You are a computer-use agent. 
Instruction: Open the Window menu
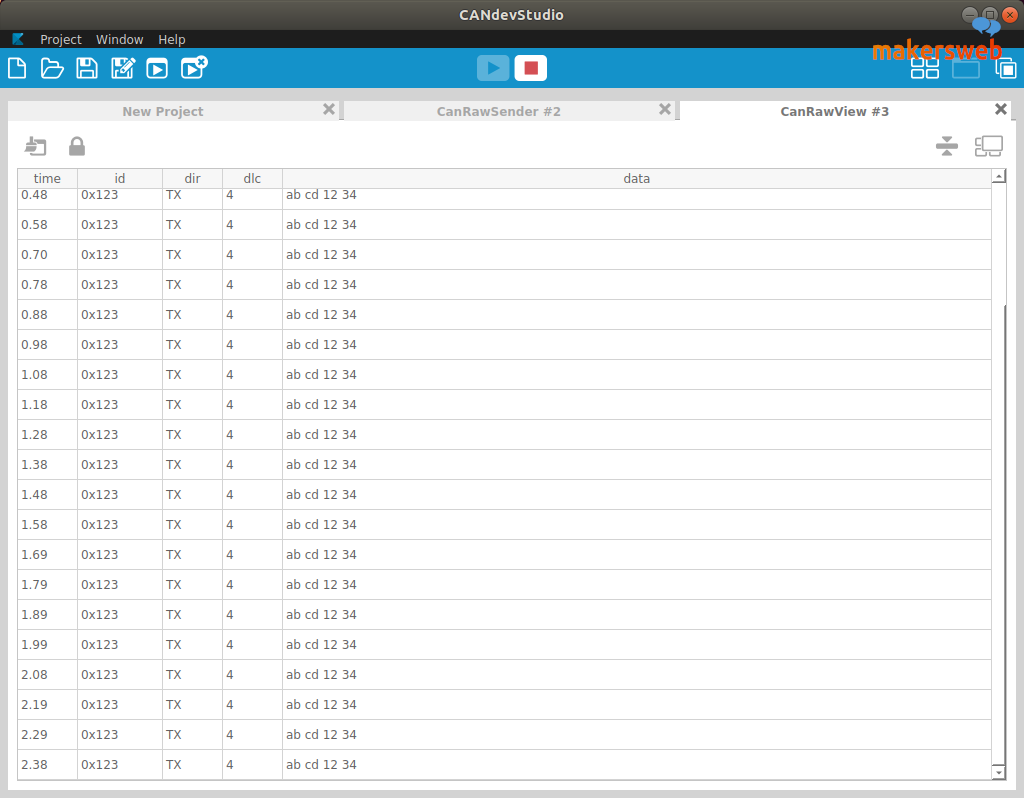point(119,39)
